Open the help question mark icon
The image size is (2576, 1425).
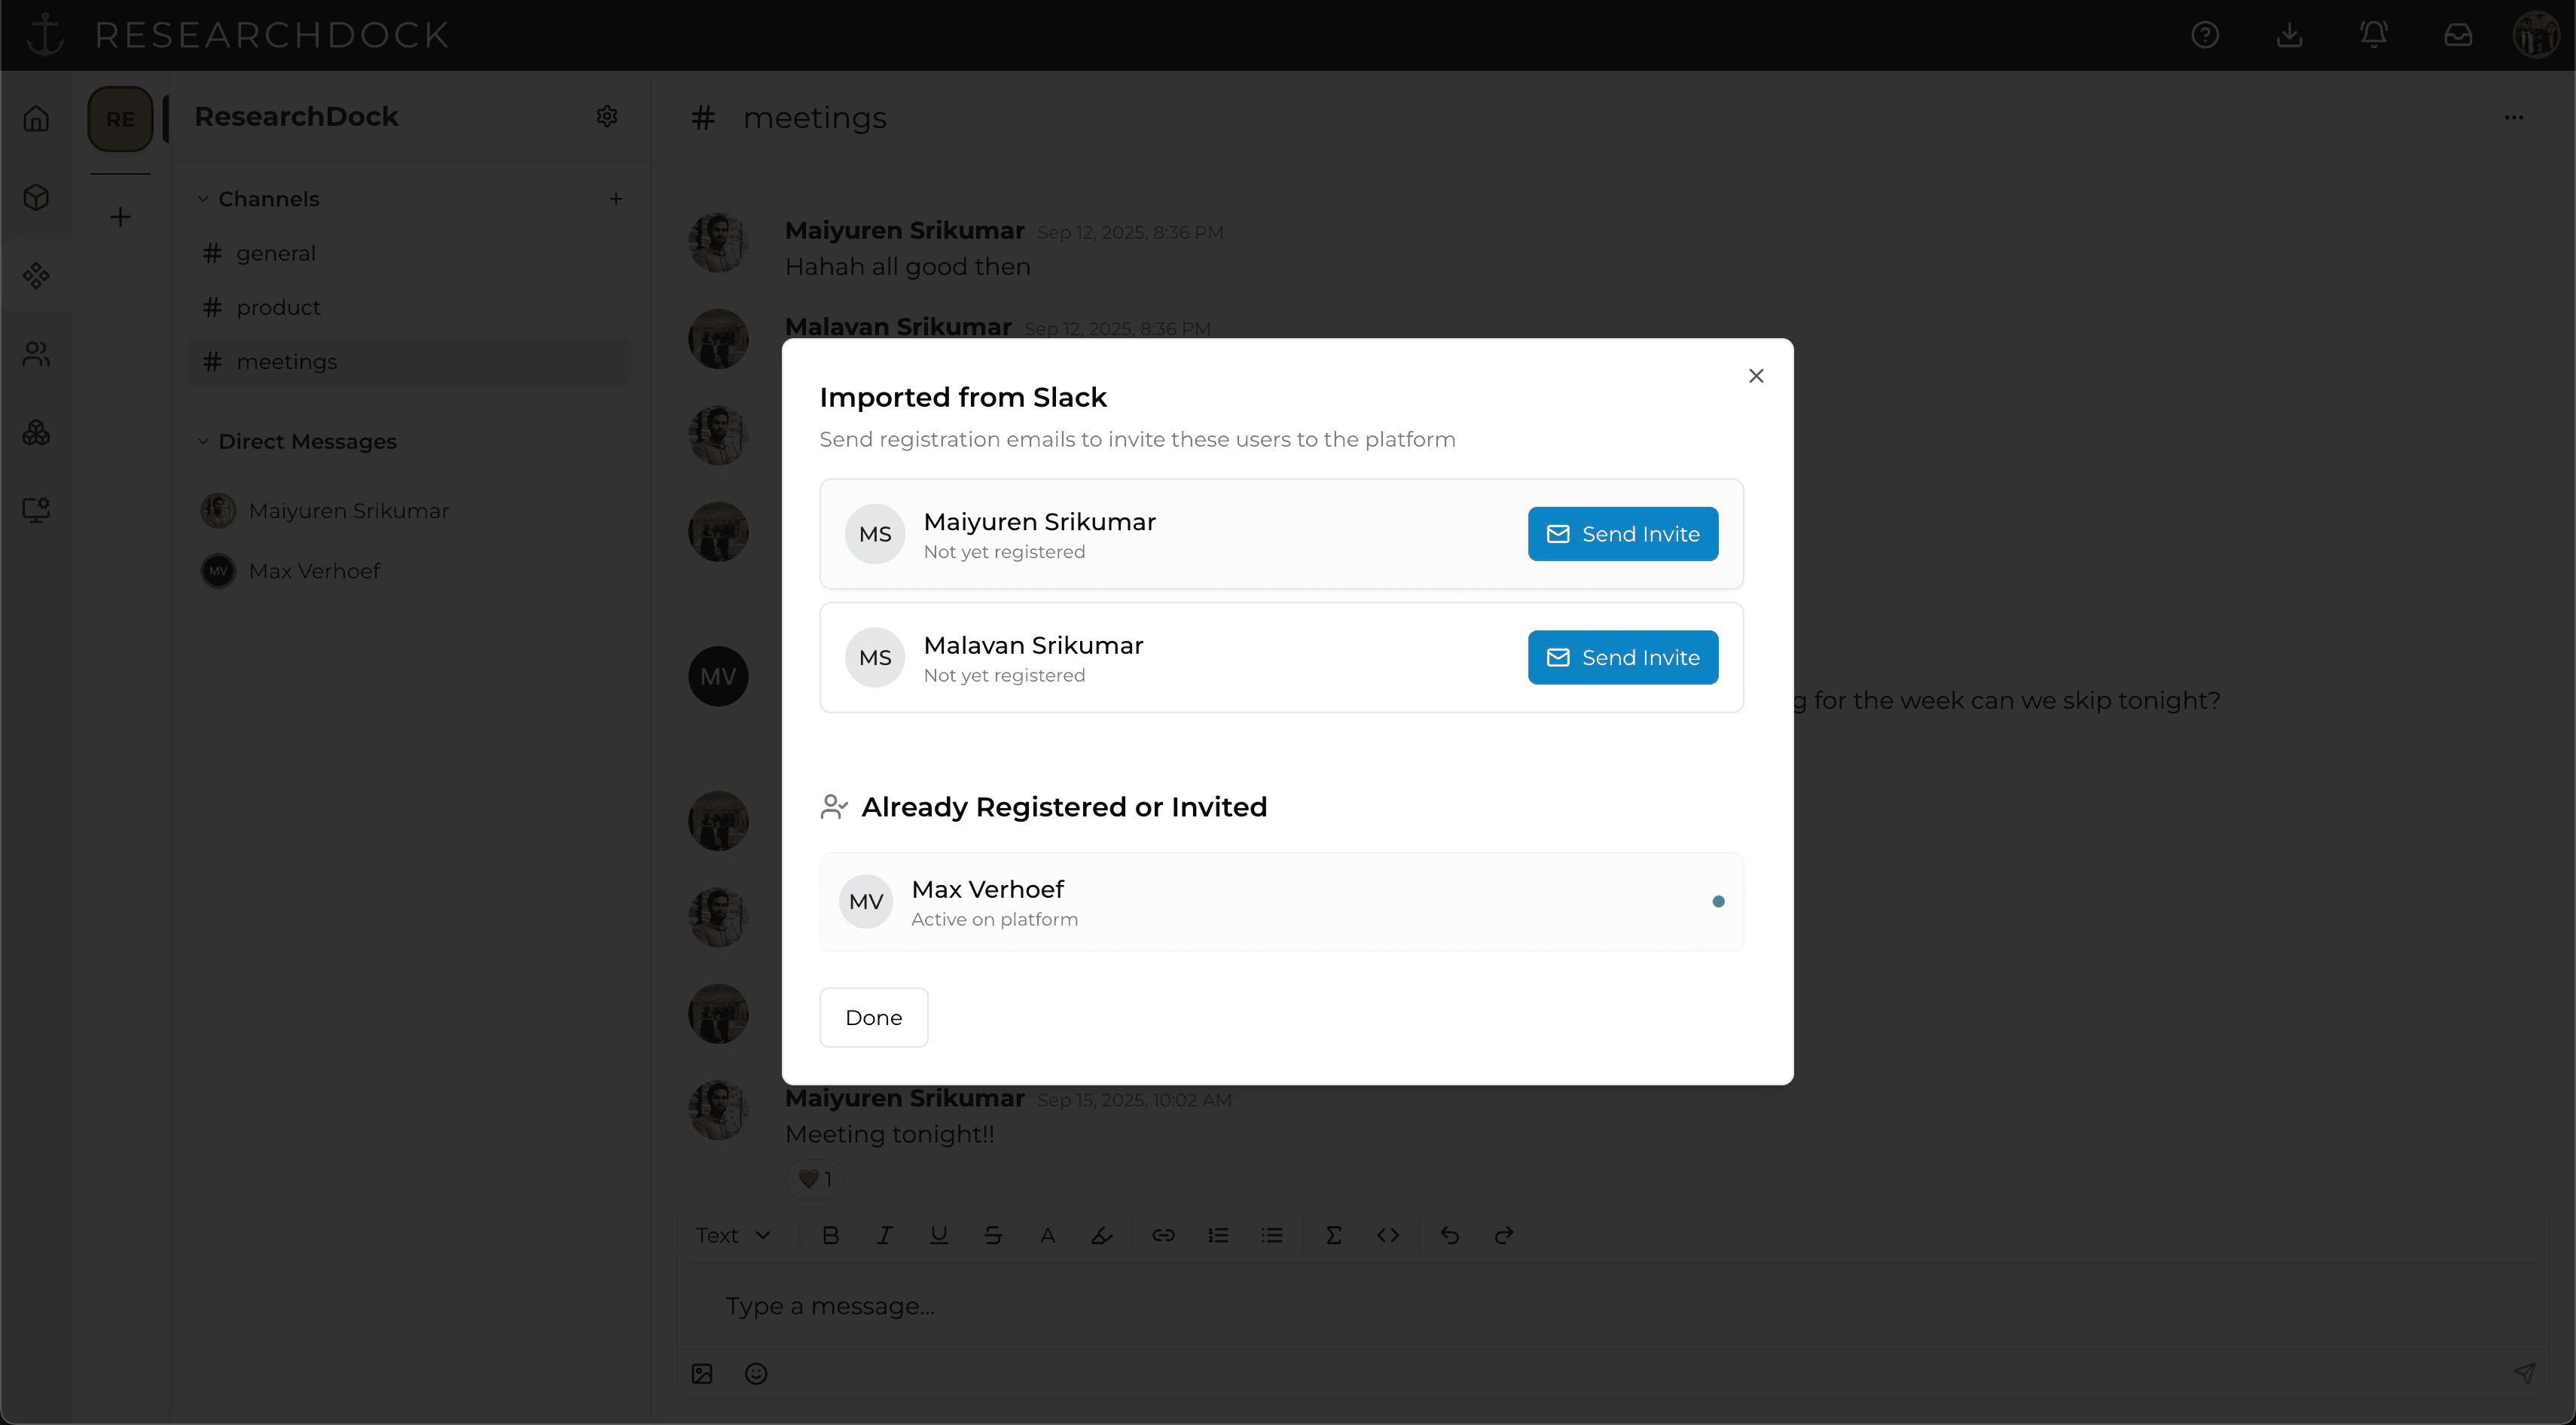(2205, 35)
